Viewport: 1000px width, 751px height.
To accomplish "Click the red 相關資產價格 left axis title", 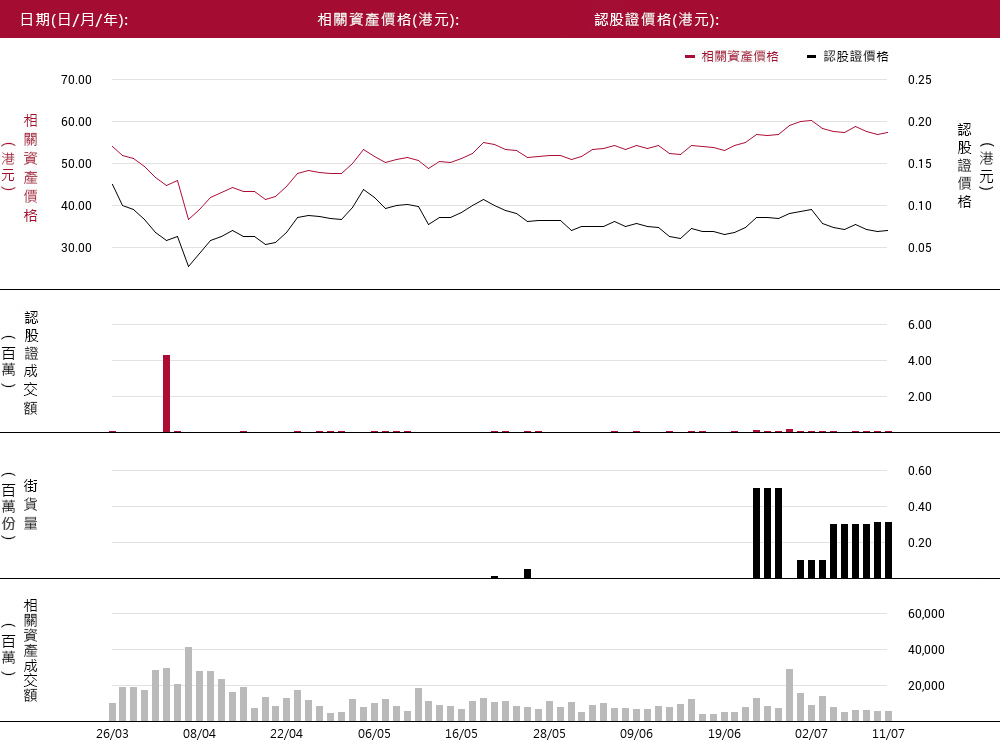I will point(30,168).
